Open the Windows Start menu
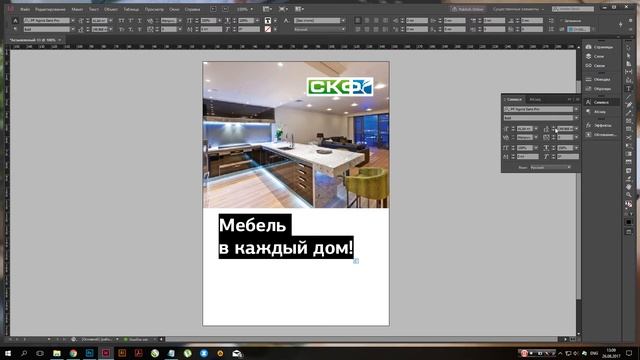Screen dimensions: 640x360 (x=8, y=353)
